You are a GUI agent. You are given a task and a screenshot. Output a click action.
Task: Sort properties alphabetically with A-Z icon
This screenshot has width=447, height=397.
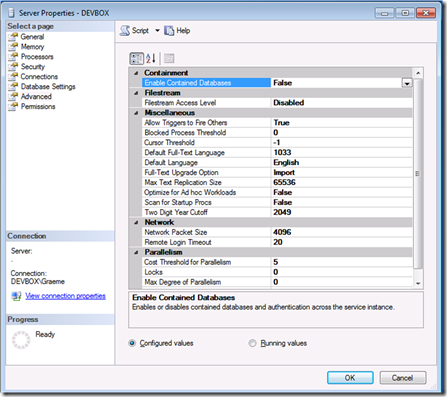pos(151,58)
